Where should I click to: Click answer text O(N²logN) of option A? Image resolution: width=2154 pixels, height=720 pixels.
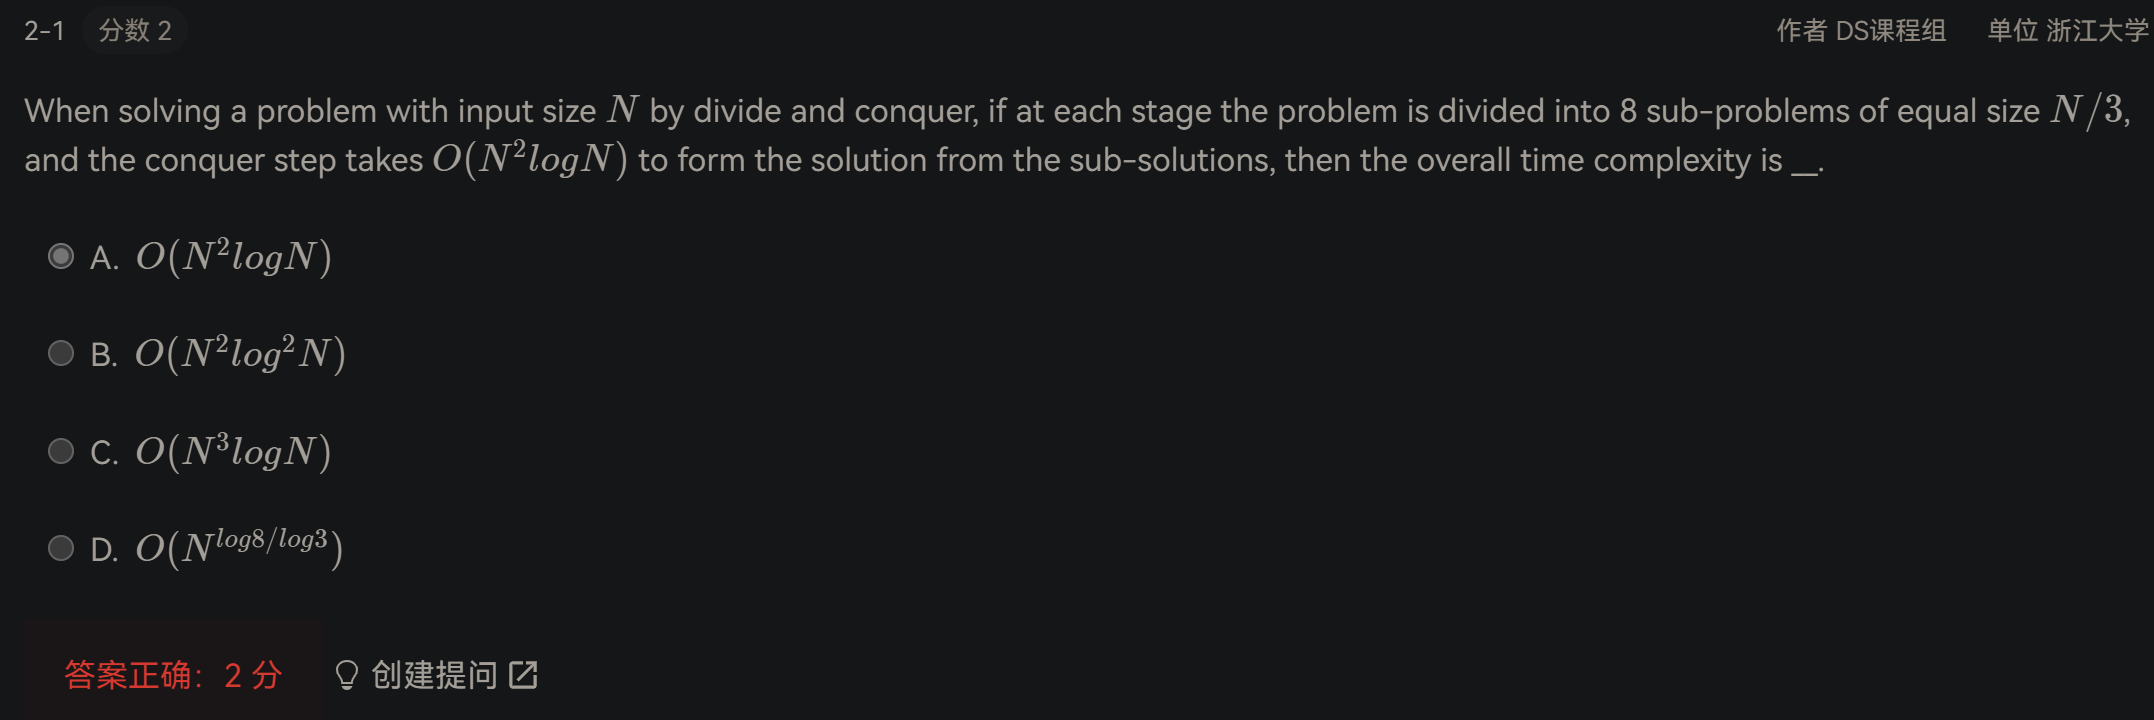(234, 257)
